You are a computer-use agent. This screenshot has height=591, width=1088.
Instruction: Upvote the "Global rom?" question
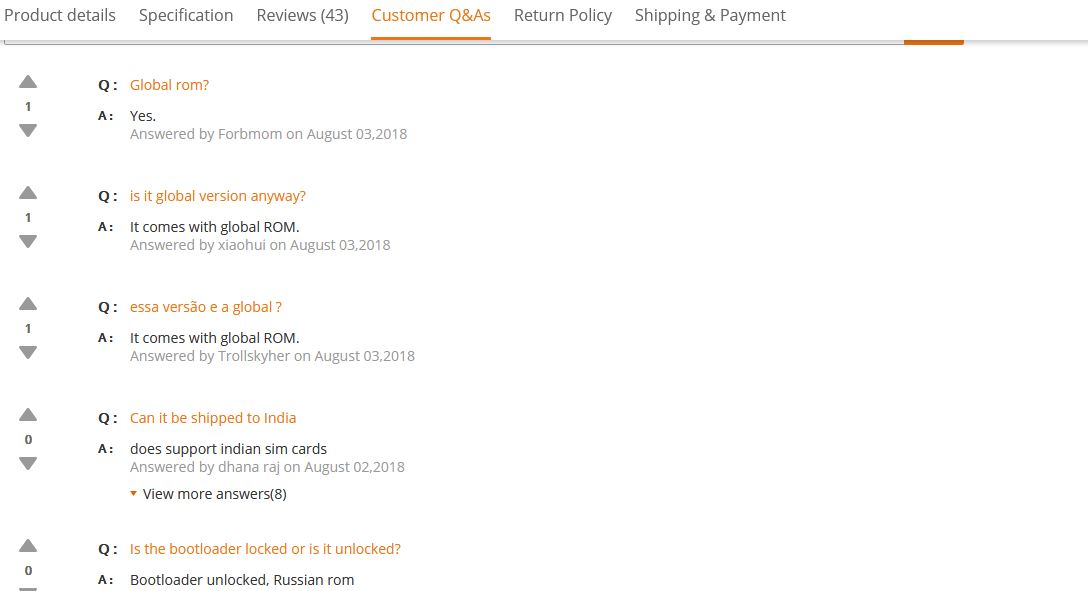(x=28, y=82)
